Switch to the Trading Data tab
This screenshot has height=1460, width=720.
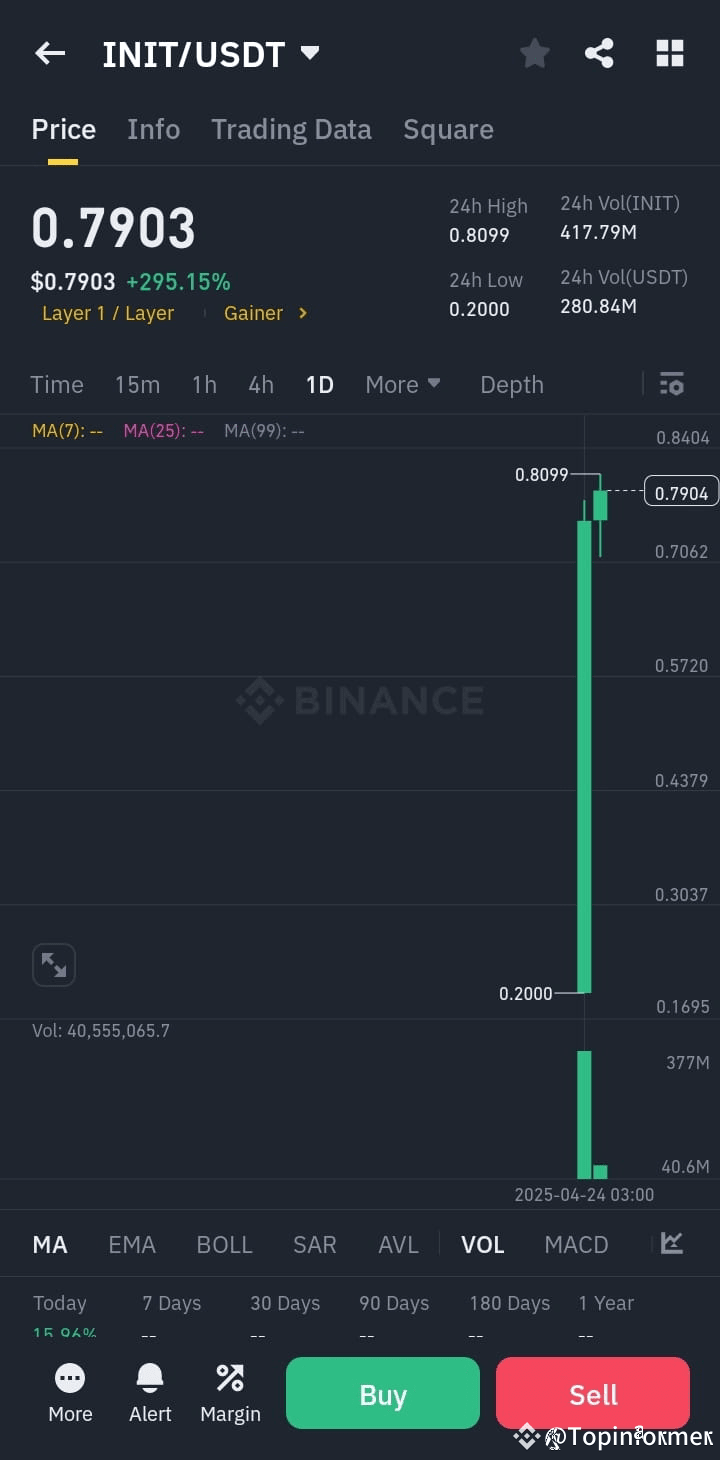[291, 129]
